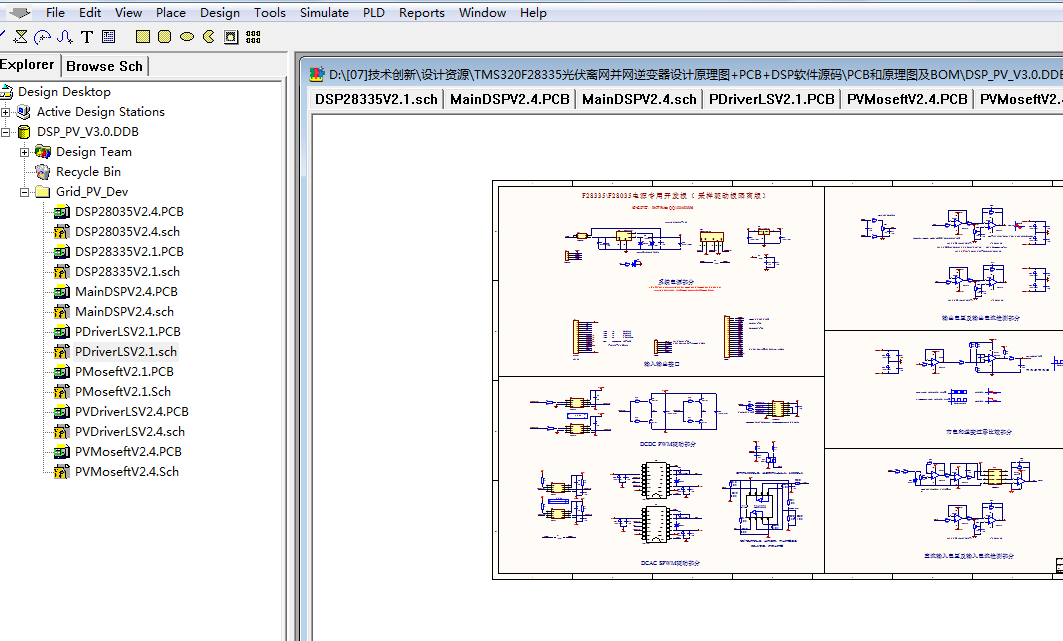Switch to the DSP28335V2.1.sch document tab
This screenshot has height=641, width=1063.
[x=376, y=99]
